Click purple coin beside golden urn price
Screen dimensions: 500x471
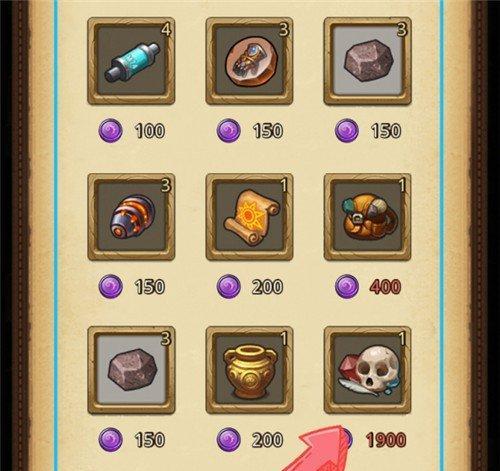tap(228, 439)
